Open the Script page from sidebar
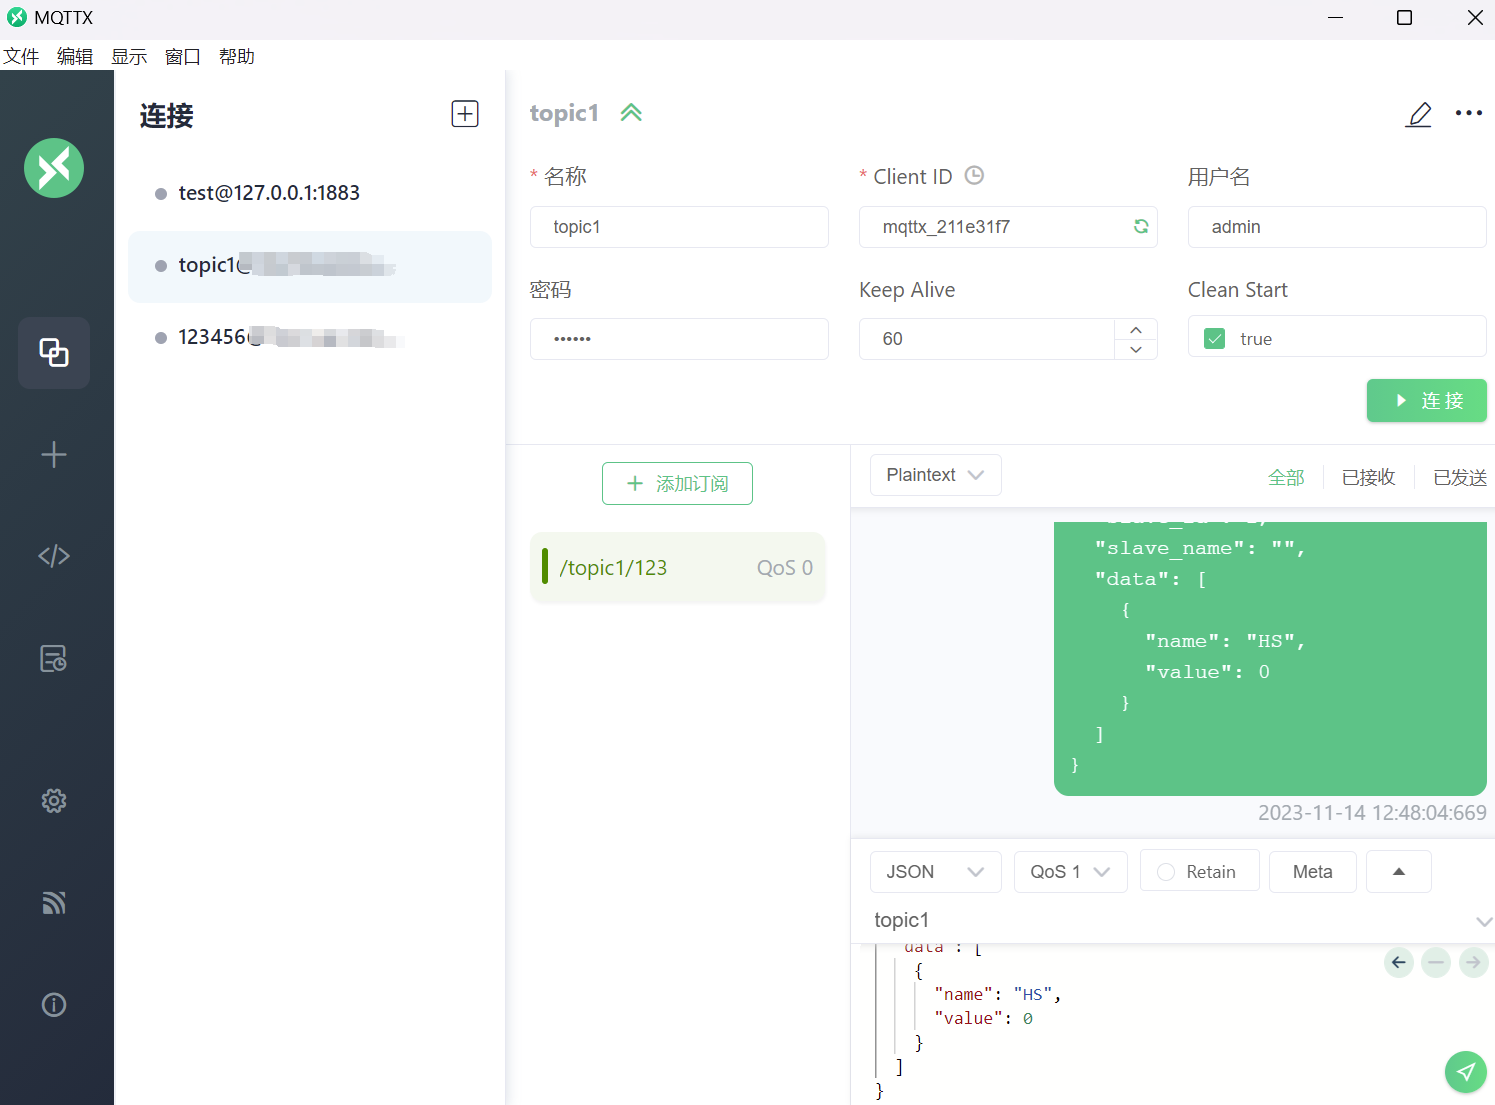This screenshot has width=1495, height=1105. click(x=54, y=556)
